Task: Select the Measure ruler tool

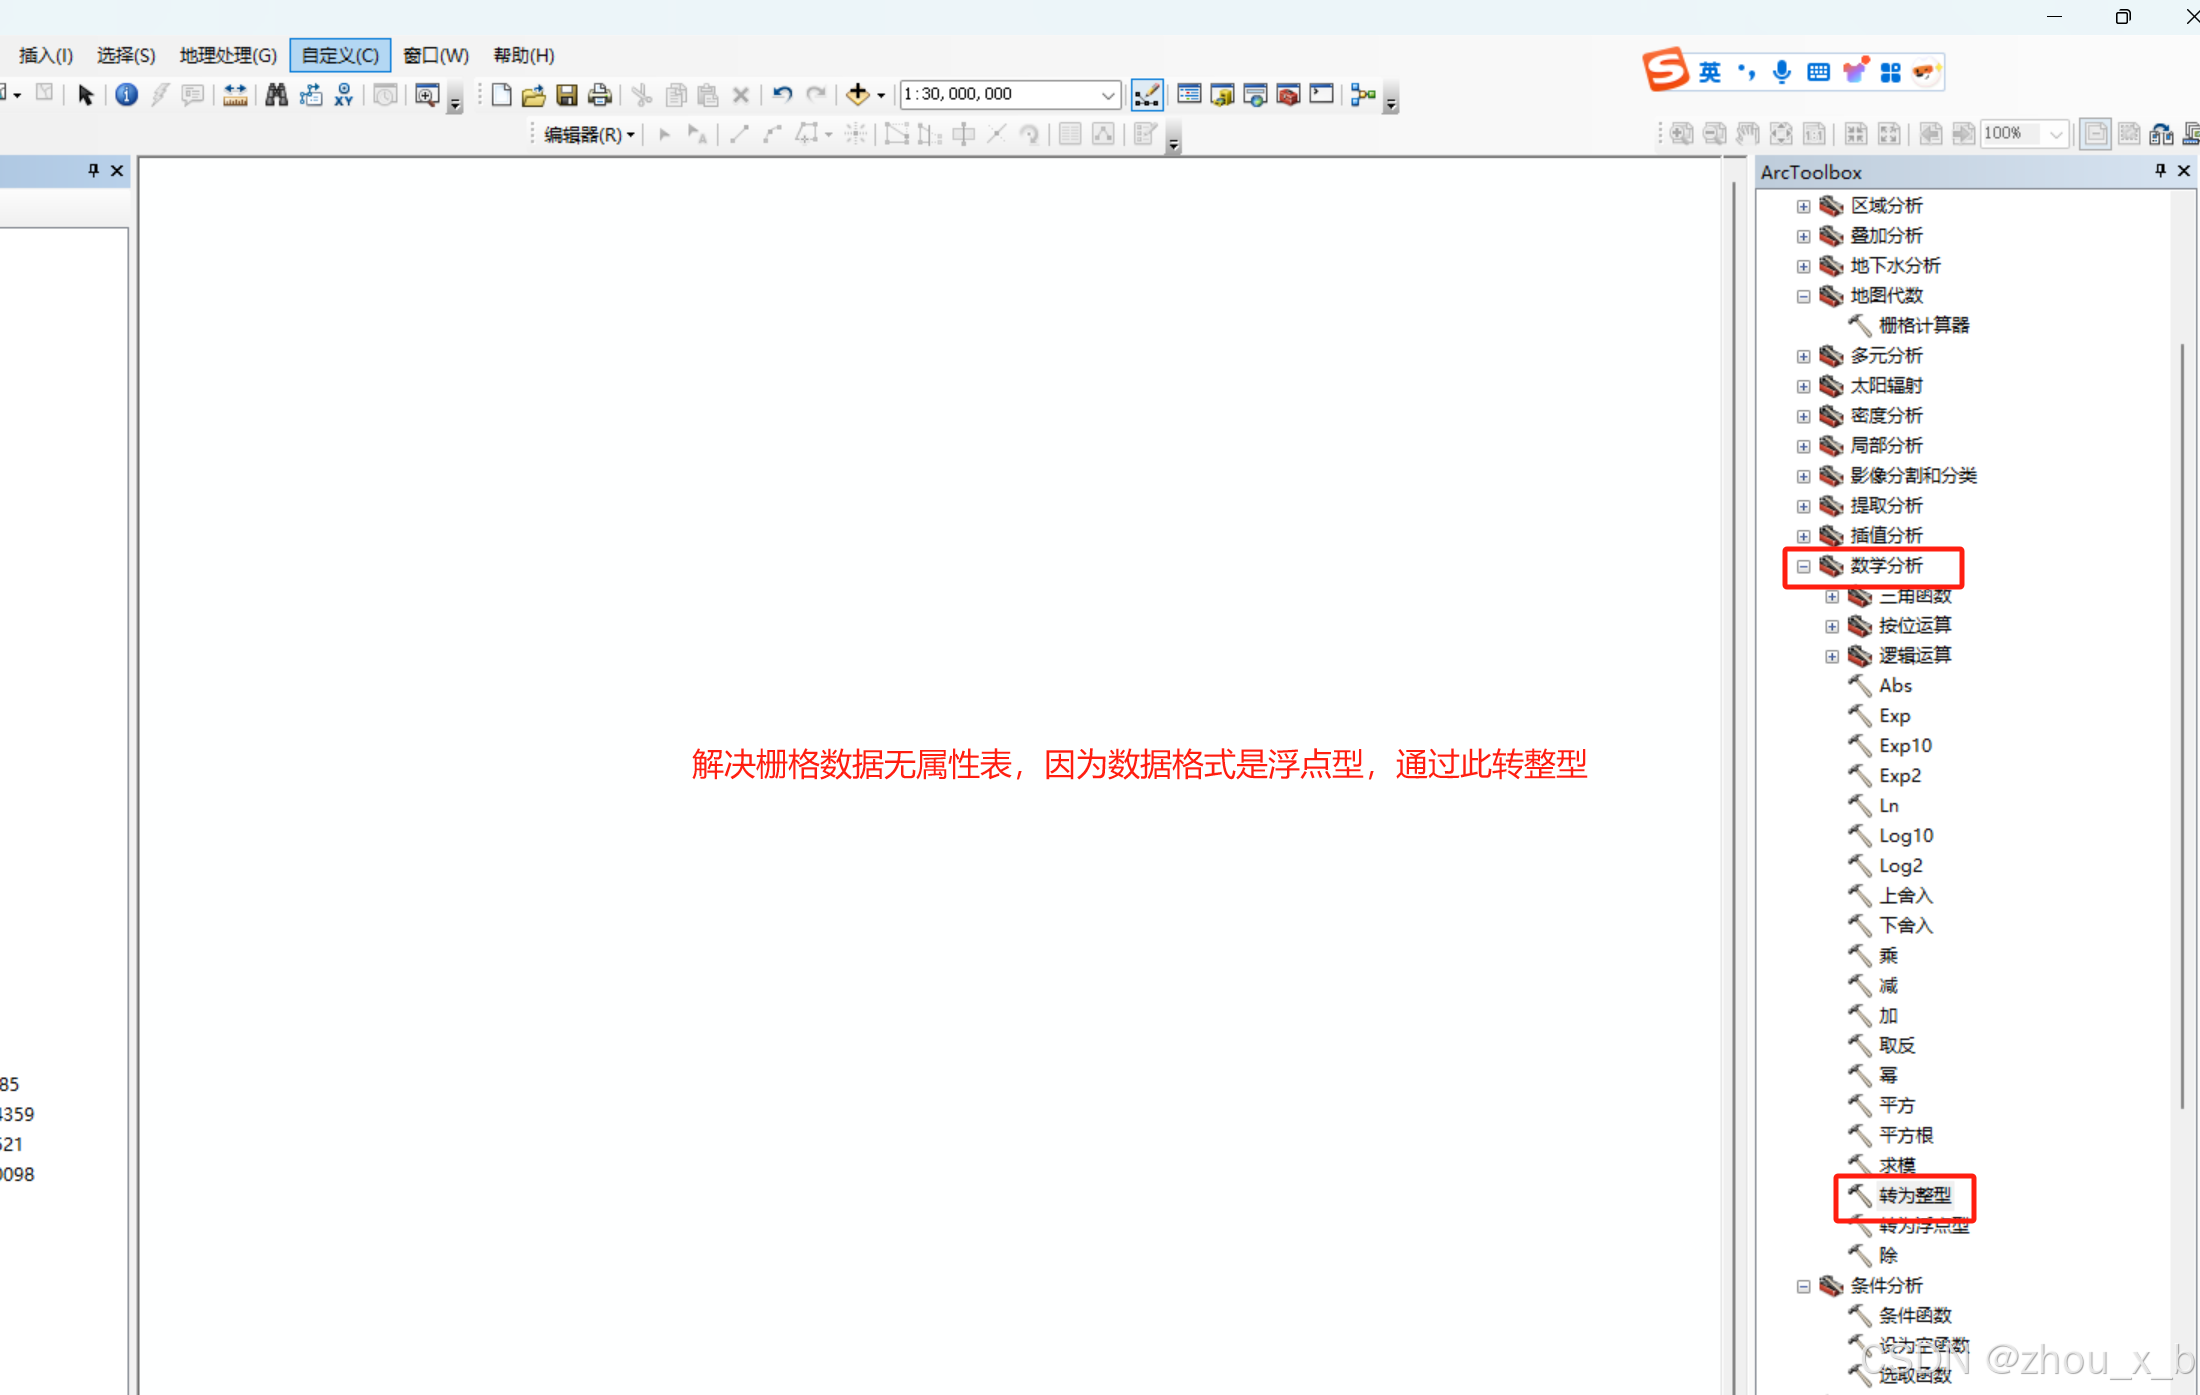Action: point(235,95)
